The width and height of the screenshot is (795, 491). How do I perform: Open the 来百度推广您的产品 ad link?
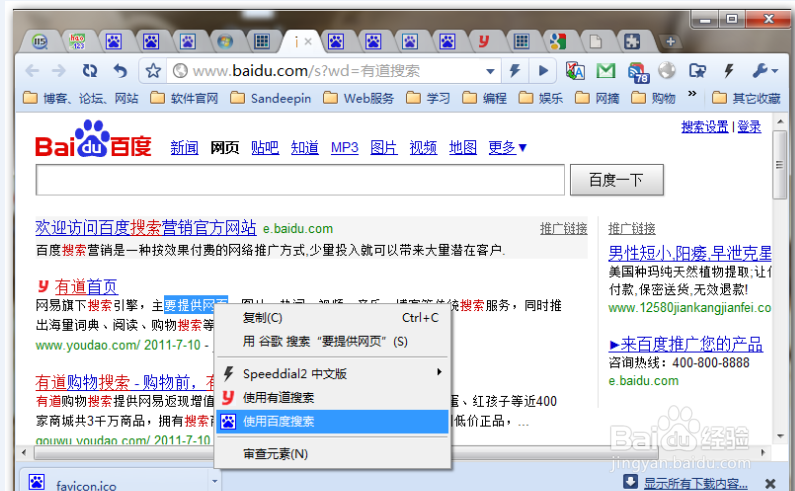click(x=685, y=344)
